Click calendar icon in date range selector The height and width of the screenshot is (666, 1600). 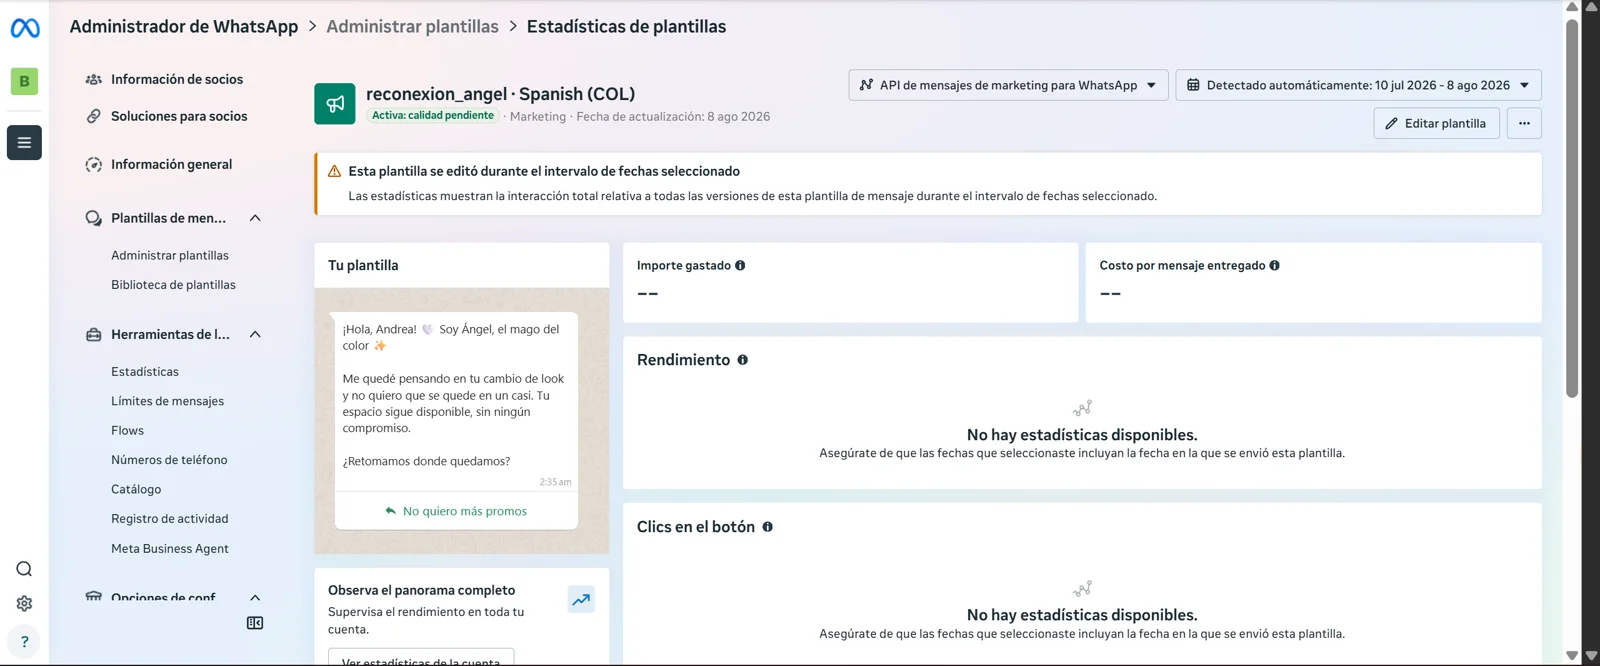pyautogui.click(x=1193, y=85)
